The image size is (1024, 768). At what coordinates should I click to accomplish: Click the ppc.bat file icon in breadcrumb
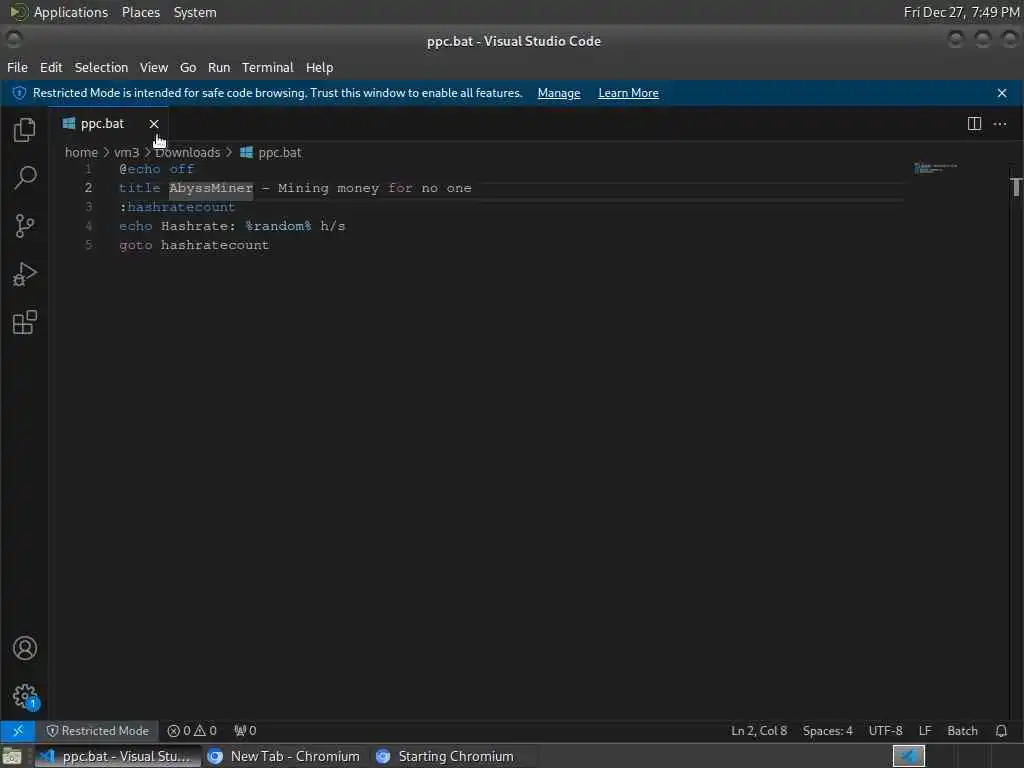click(x=246, y=152)
